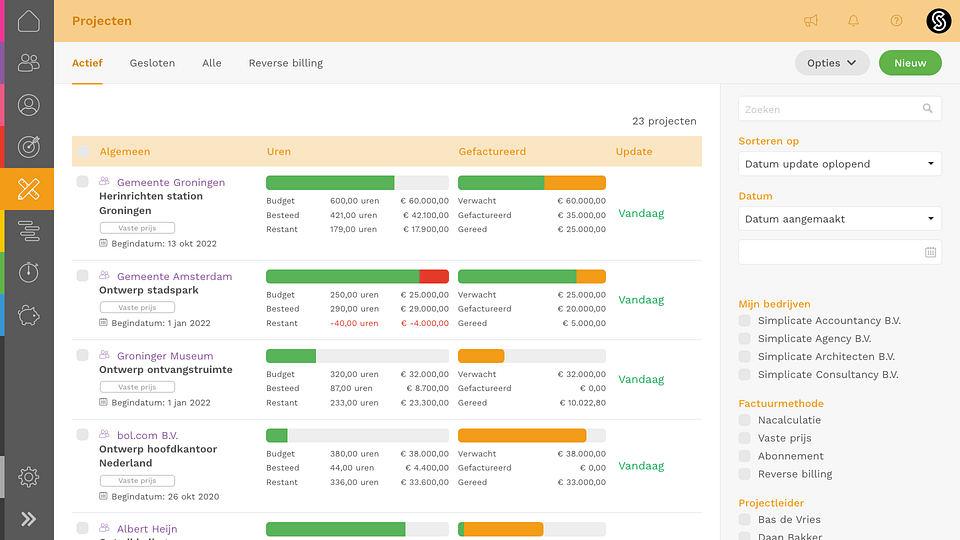Click Gemeente Amsterdam hours progress bar
The height and width of the screenshot is (540, 960).
click(358, 277)
